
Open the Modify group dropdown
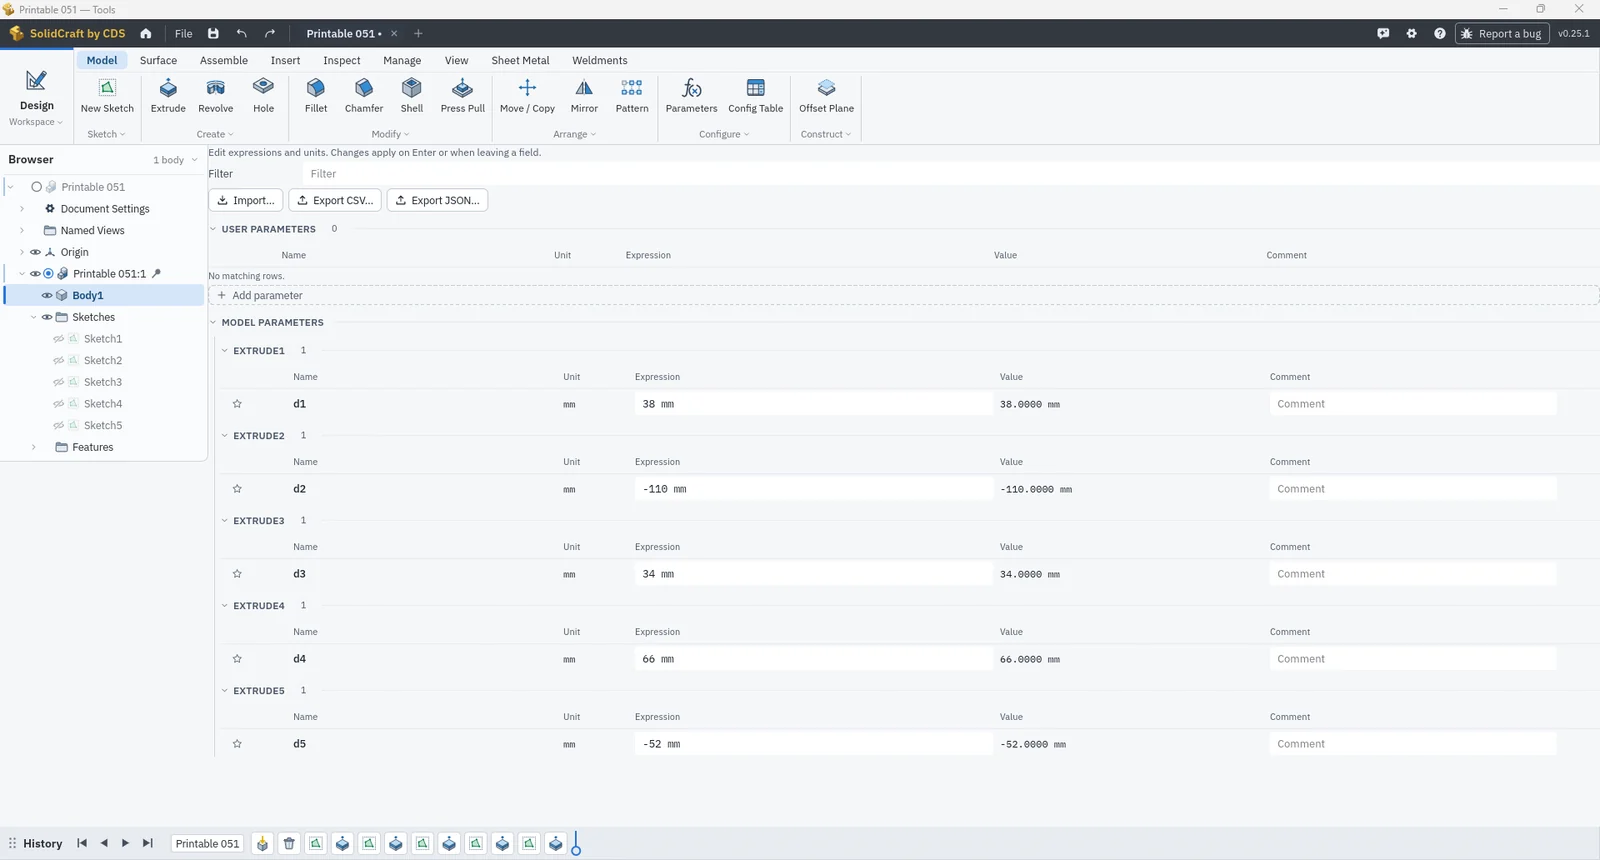point(390,134)
